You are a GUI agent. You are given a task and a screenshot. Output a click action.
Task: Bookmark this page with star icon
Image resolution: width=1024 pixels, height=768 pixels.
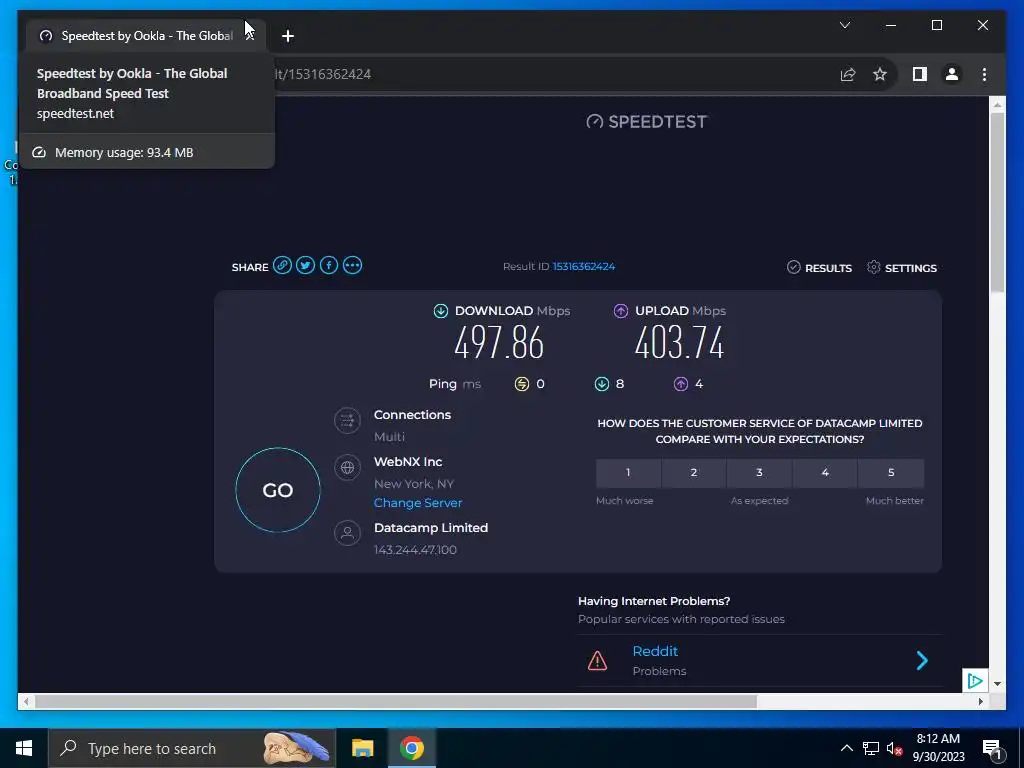pyautogui.click(x=880, y=74)
